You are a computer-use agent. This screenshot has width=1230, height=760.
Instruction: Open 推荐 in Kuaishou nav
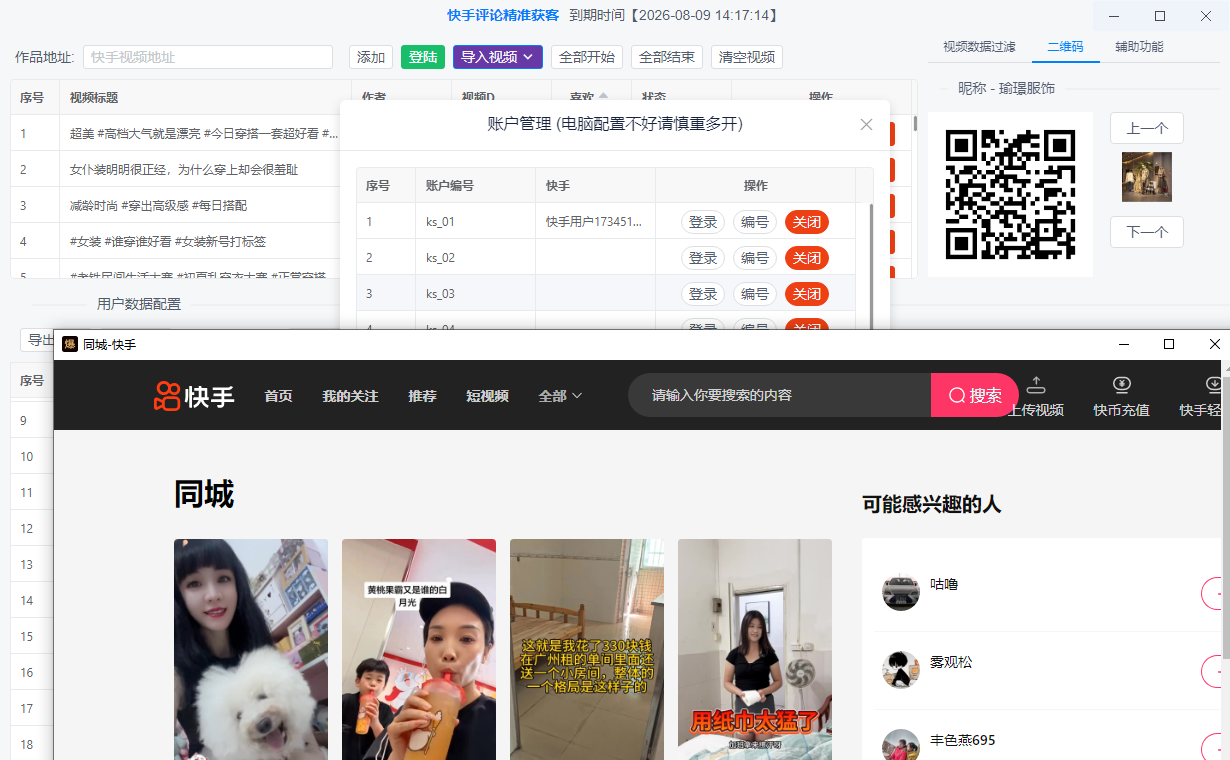pos(422,396)
